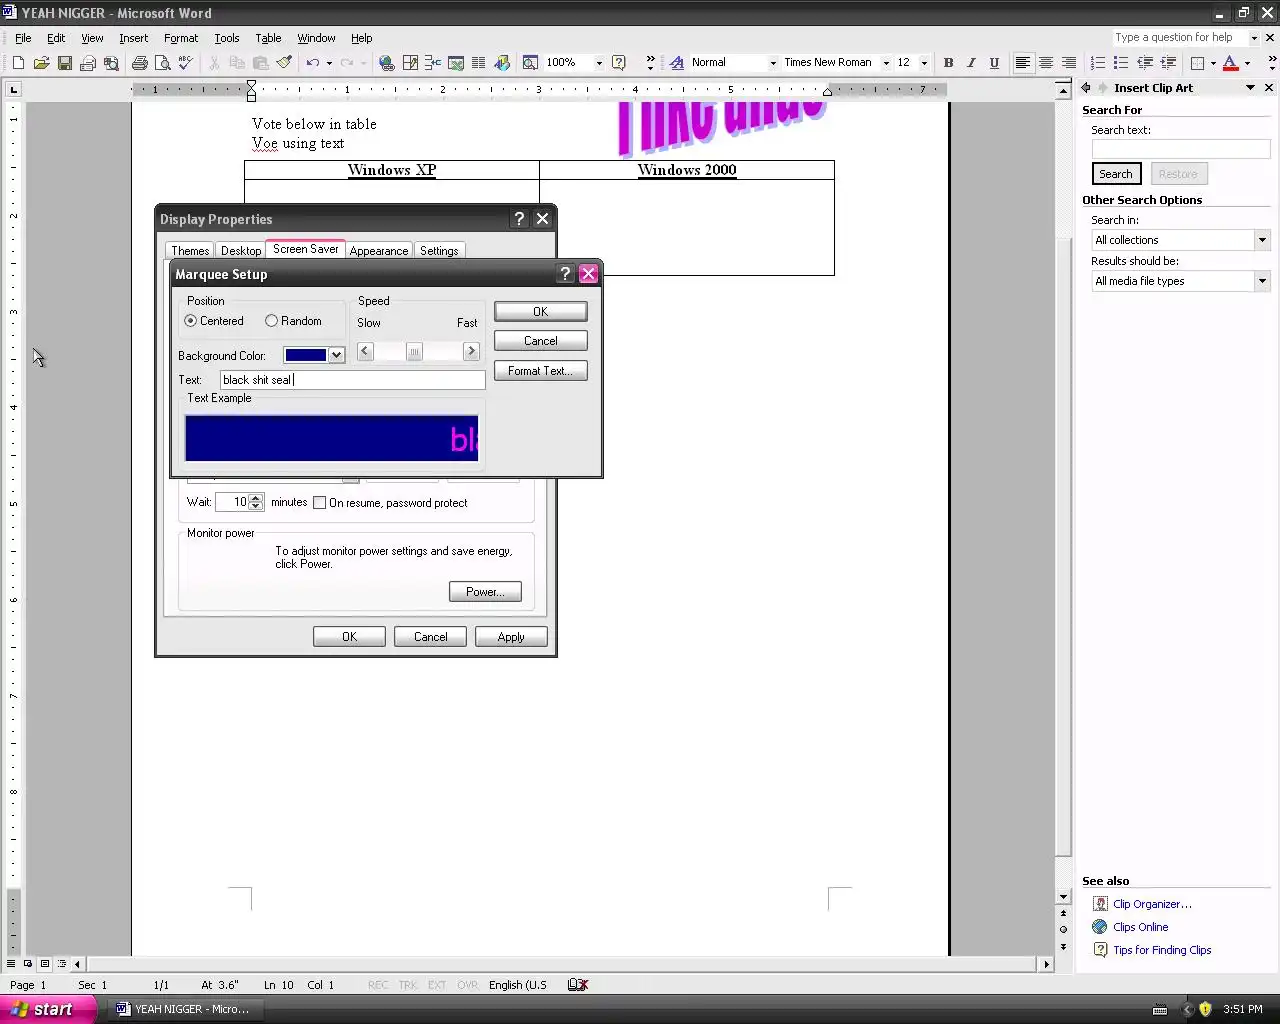Apply italic formatting
This screenshot has height=1024, width=1280.
(971, 62)
